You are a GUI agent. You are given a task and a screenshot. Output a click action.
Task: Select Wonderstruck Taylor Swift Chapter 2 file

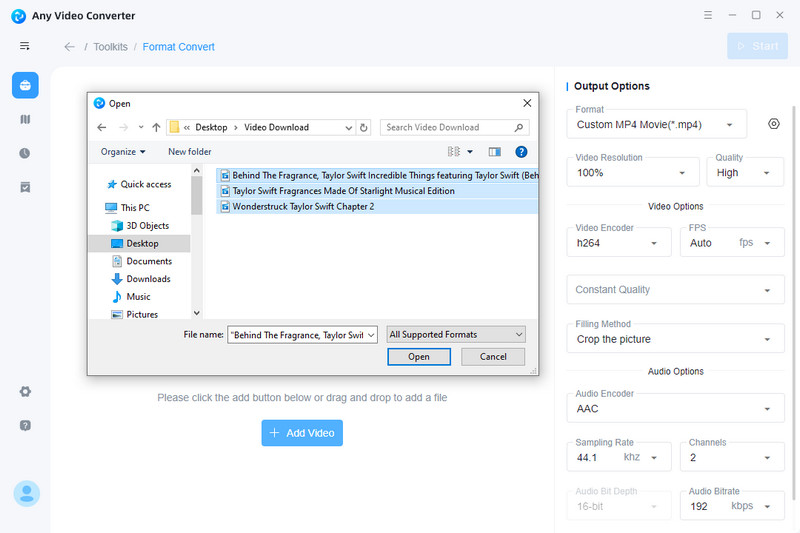pyautogui.click(x=303, y=207)
